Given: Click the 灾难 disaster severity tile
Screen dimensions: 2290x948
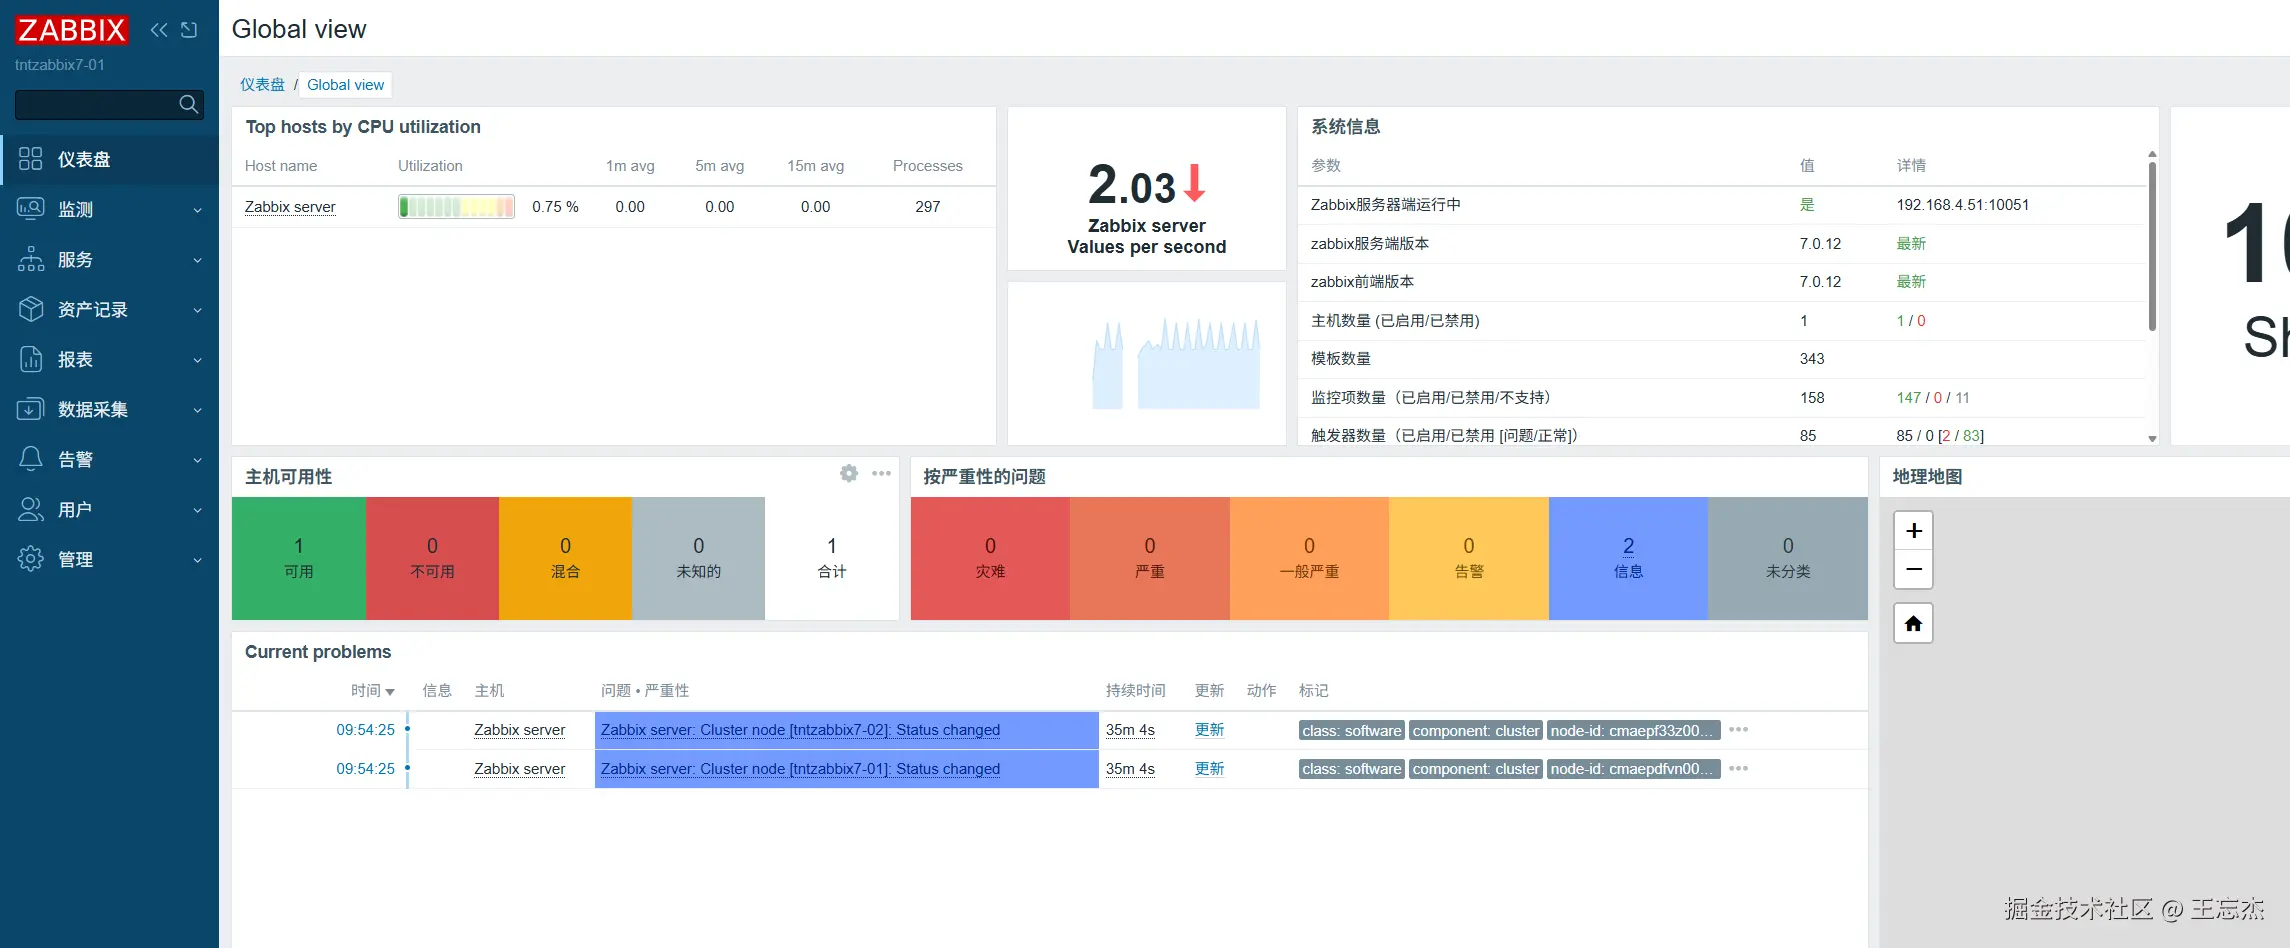Looking at the screenshot, I should 990,558.
